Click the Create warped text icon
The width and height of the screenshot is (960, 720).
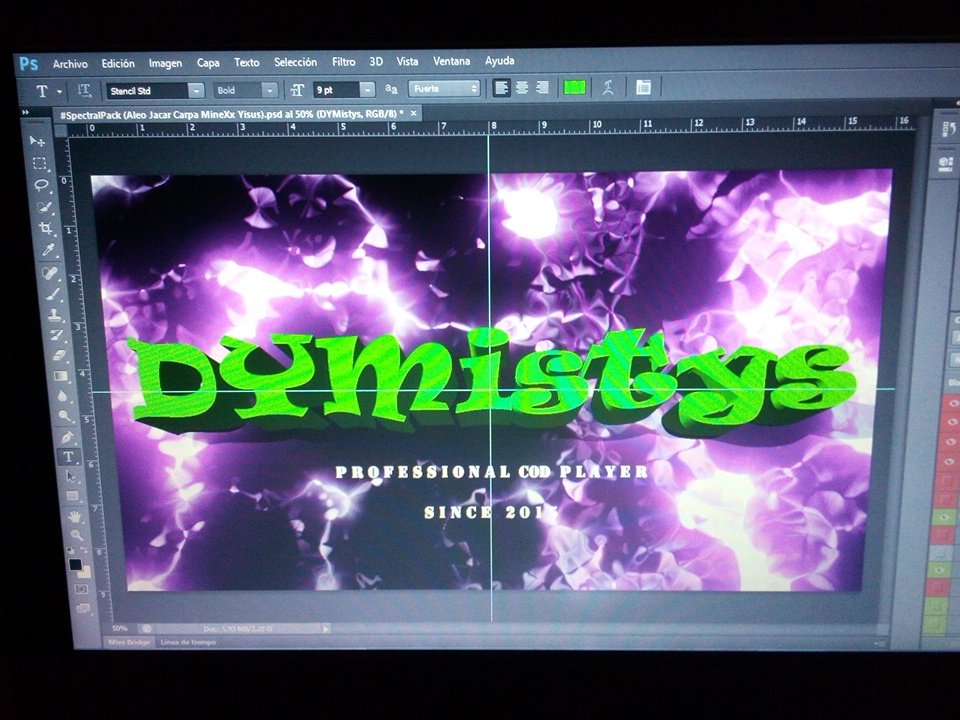click(608, 87)
